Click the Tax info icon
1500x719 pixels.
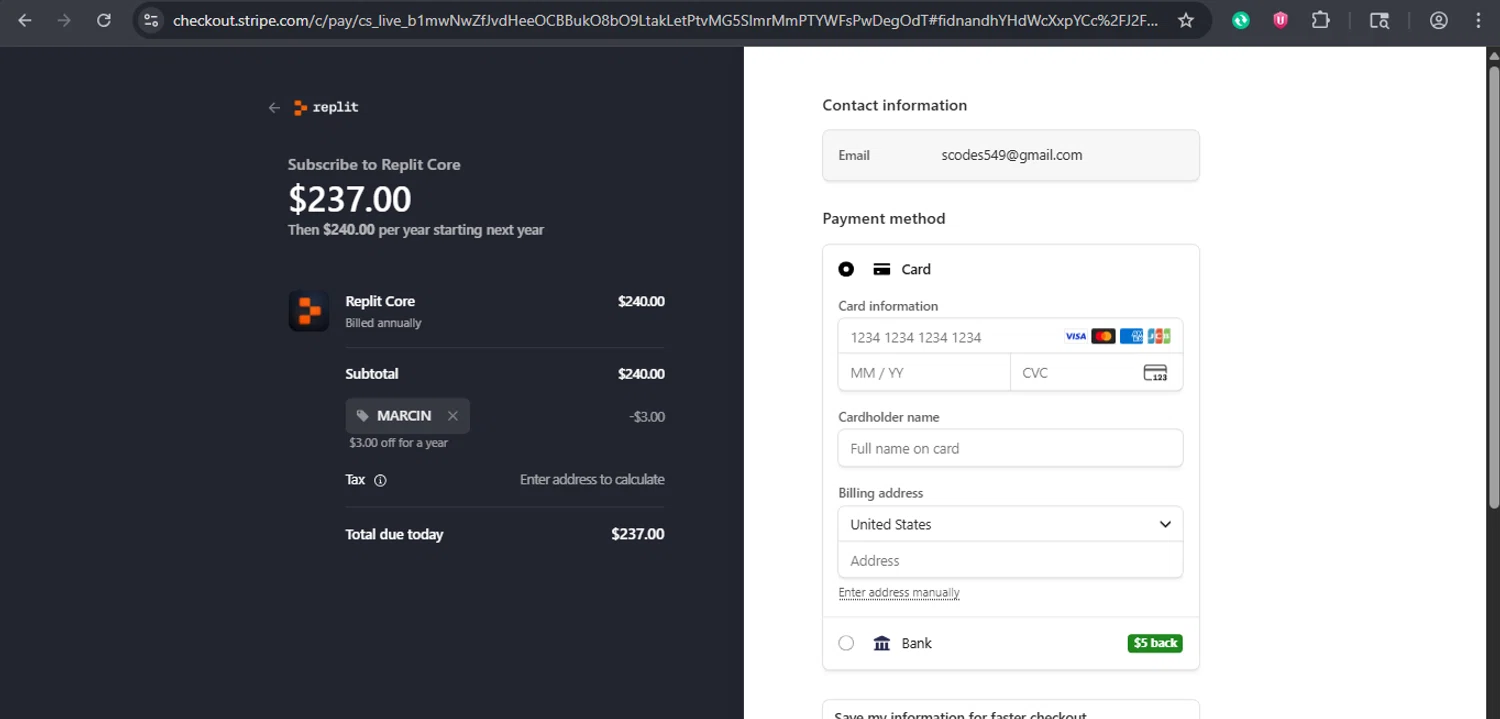[380, 480]
